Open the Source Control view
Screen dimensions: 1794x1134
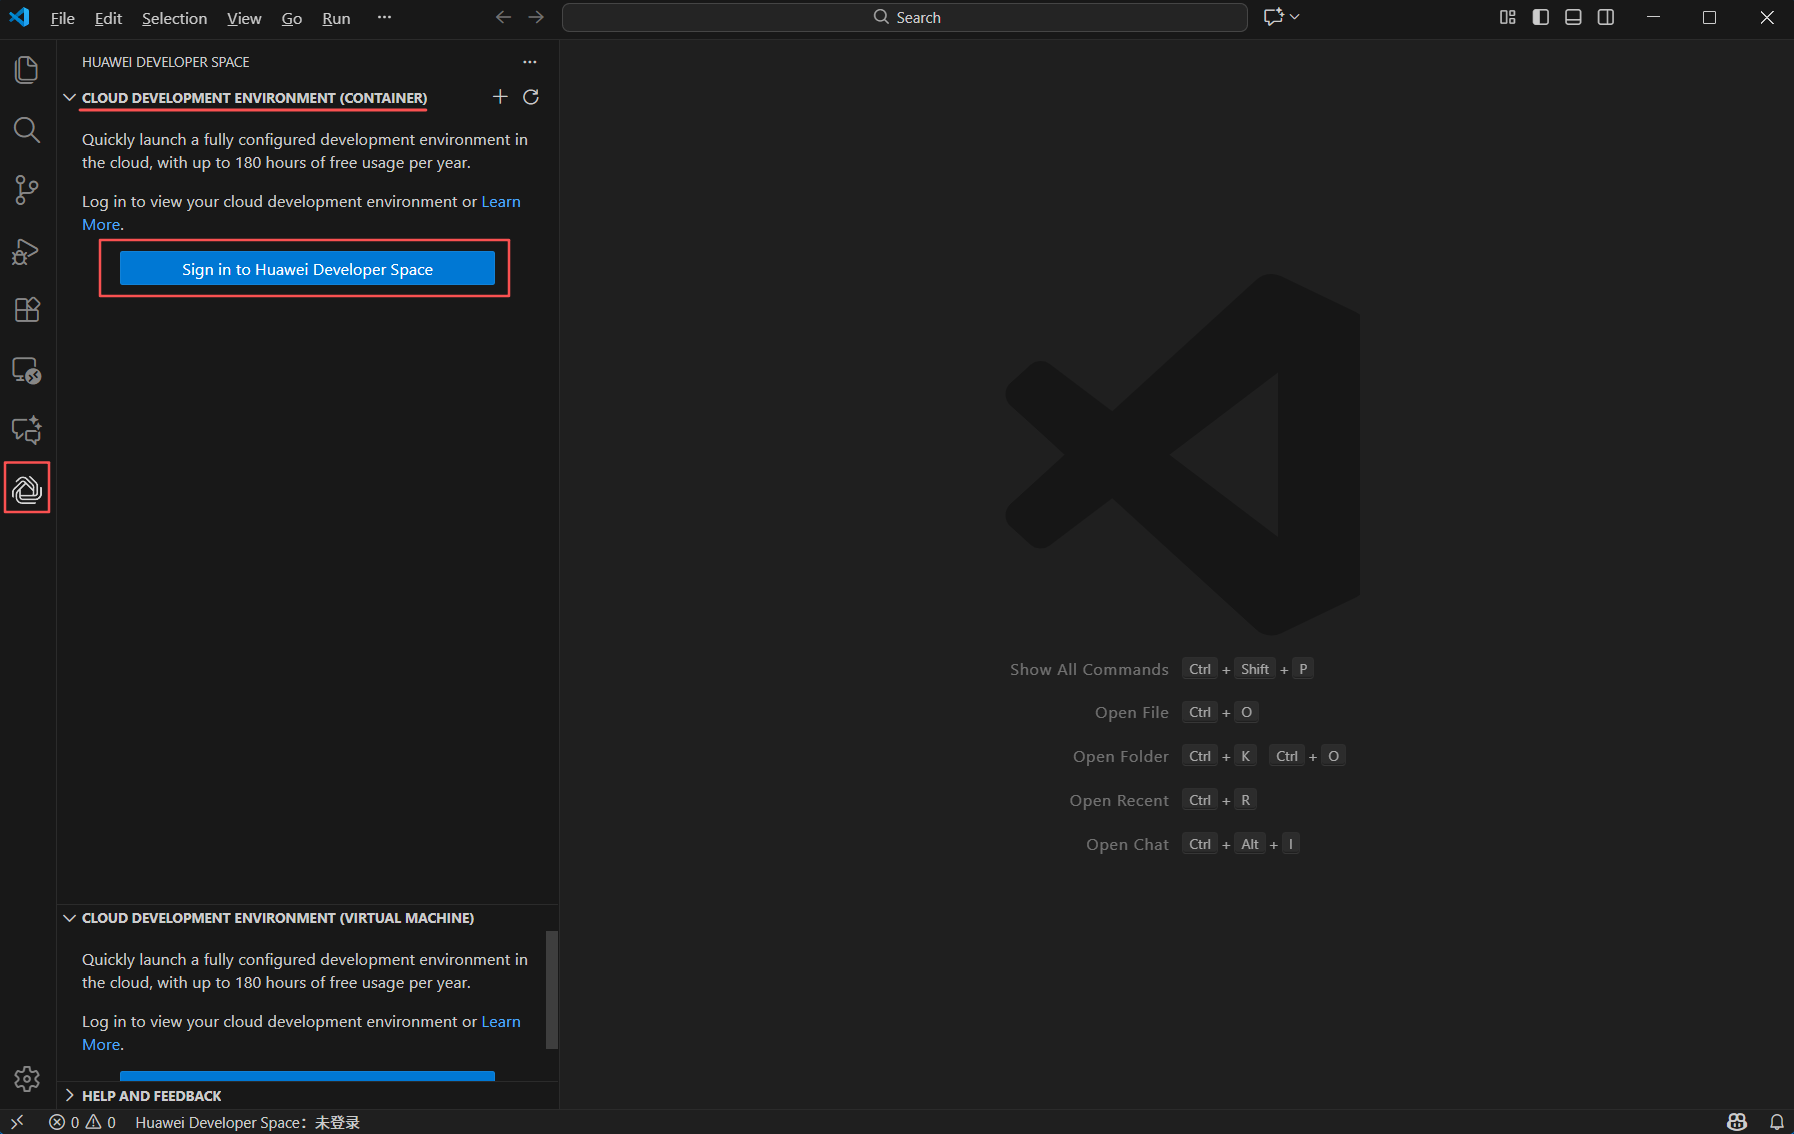pyautogui.click(x=27, y=190)
